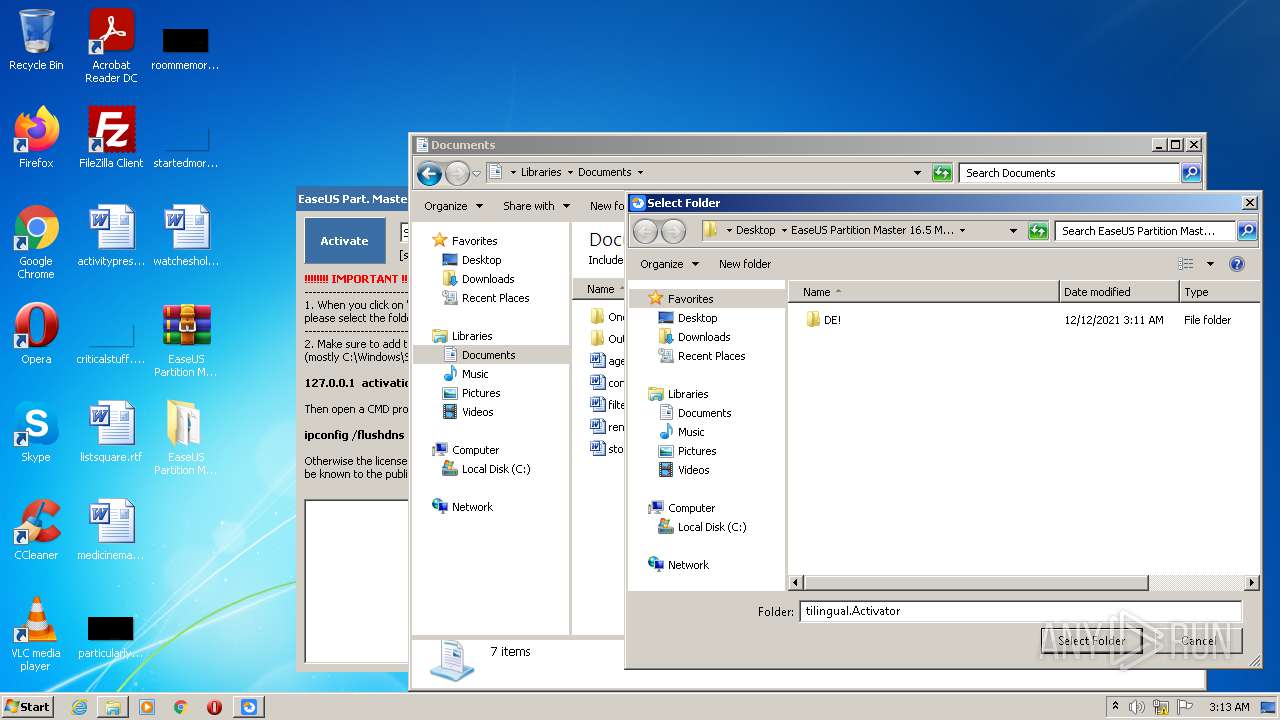Viewport: 1280px width, 720px height.
Task: Open VLC media player desktop shortcut
Action: point(36,634)
